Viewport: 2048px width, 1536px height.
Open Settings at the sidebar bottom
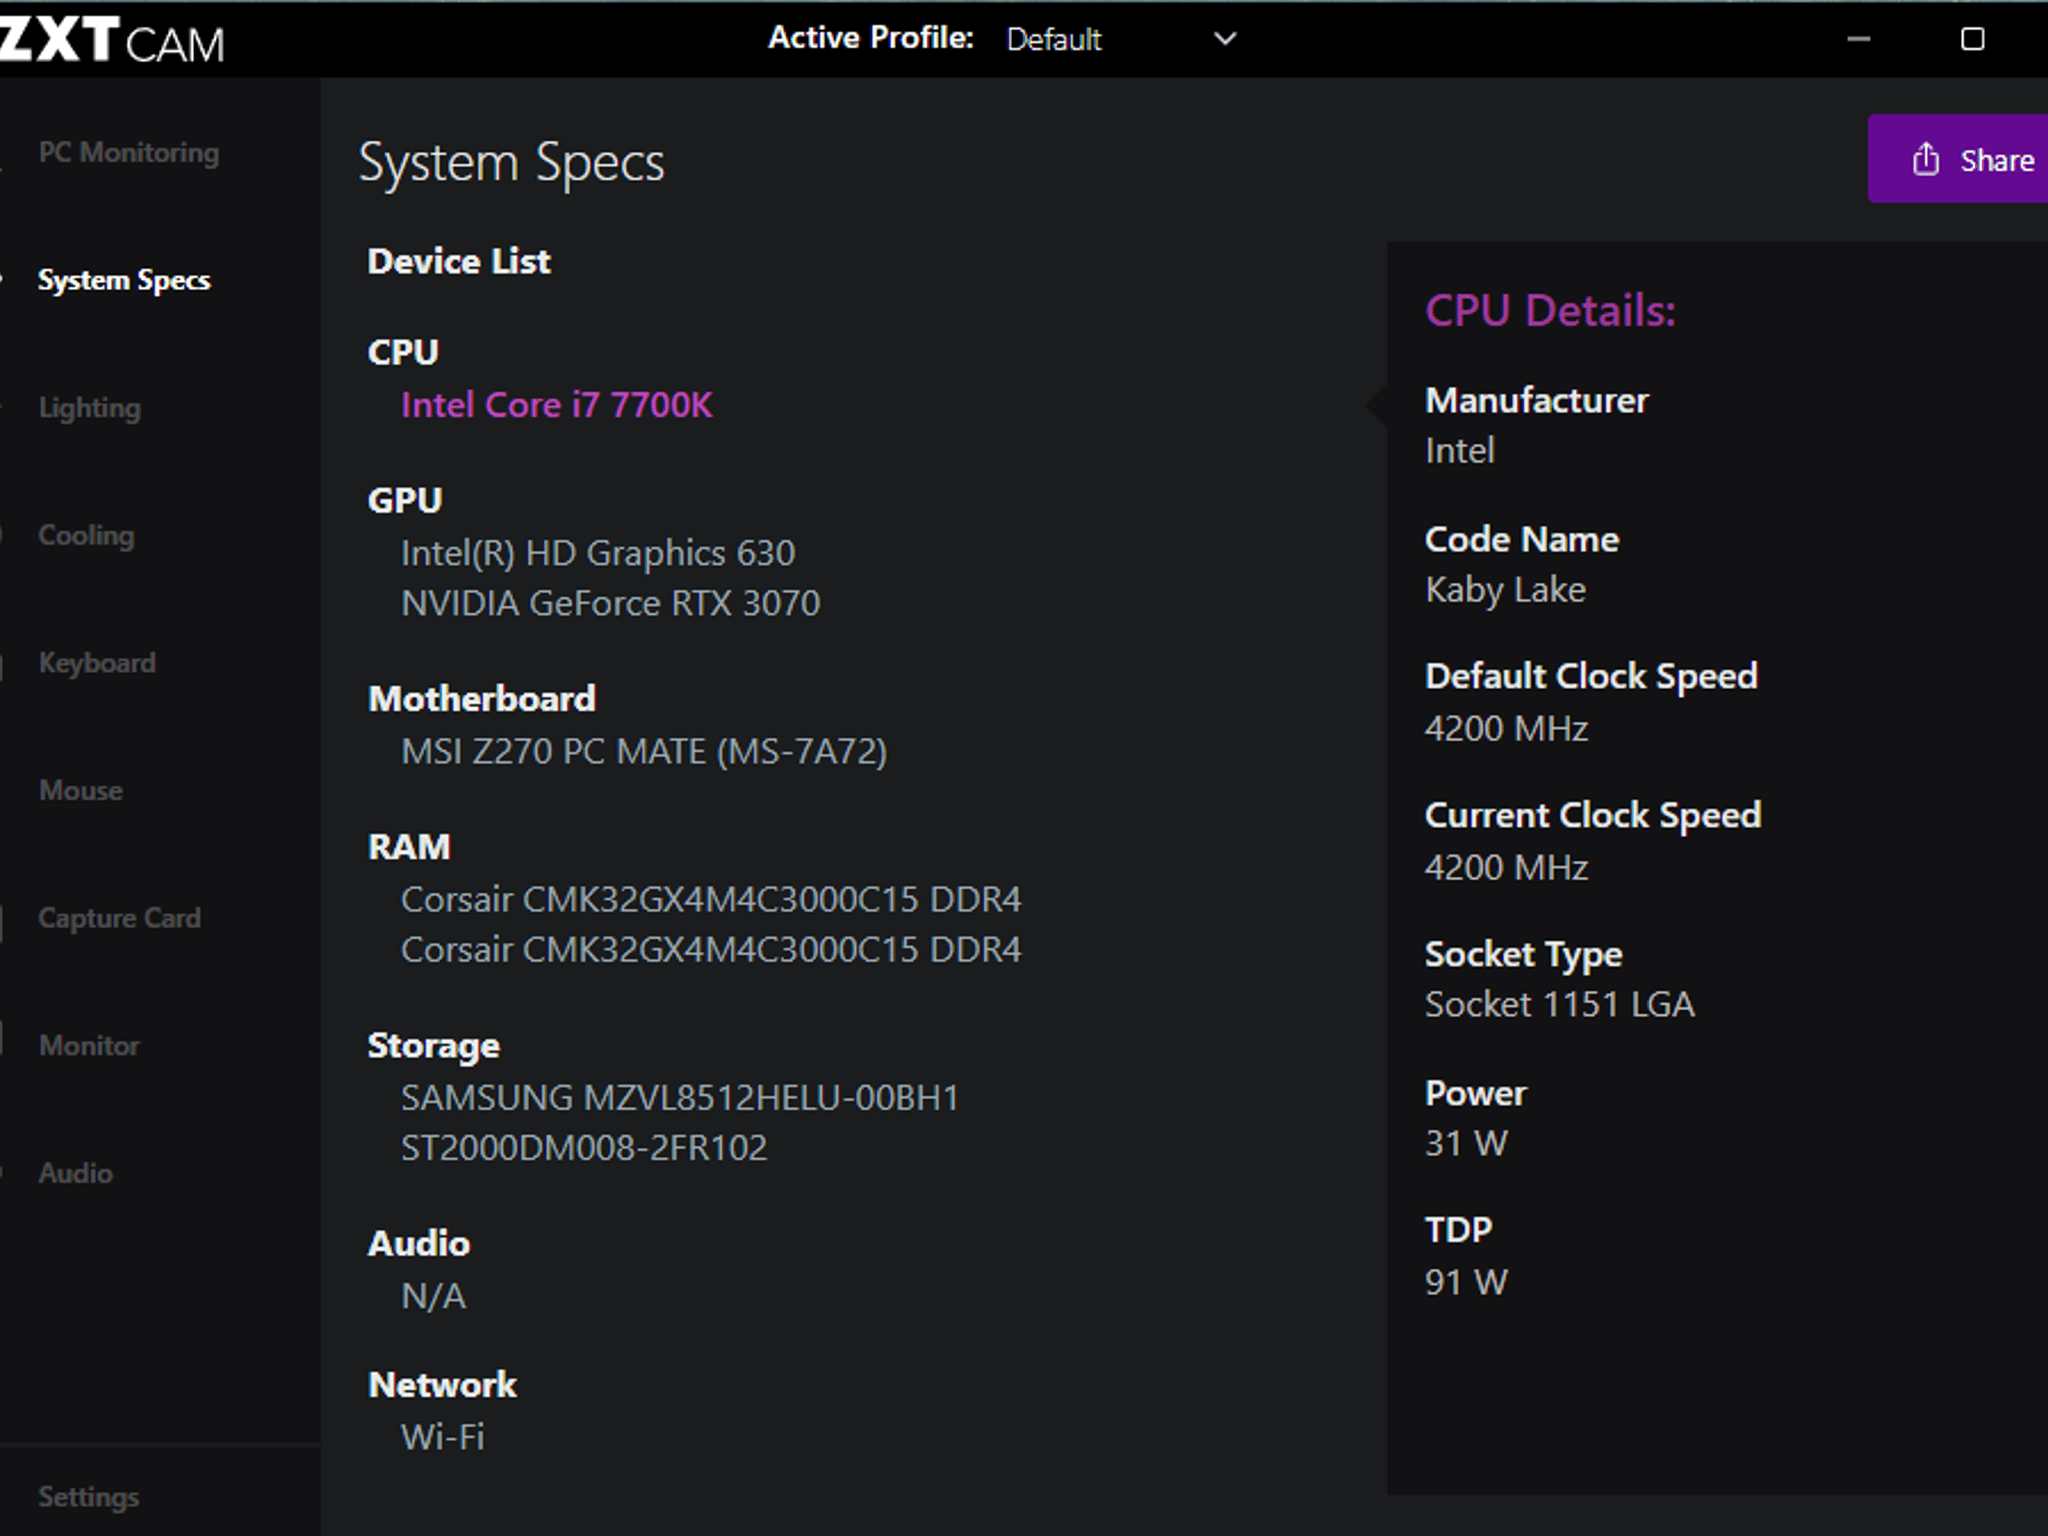[x=88, y=1497]
